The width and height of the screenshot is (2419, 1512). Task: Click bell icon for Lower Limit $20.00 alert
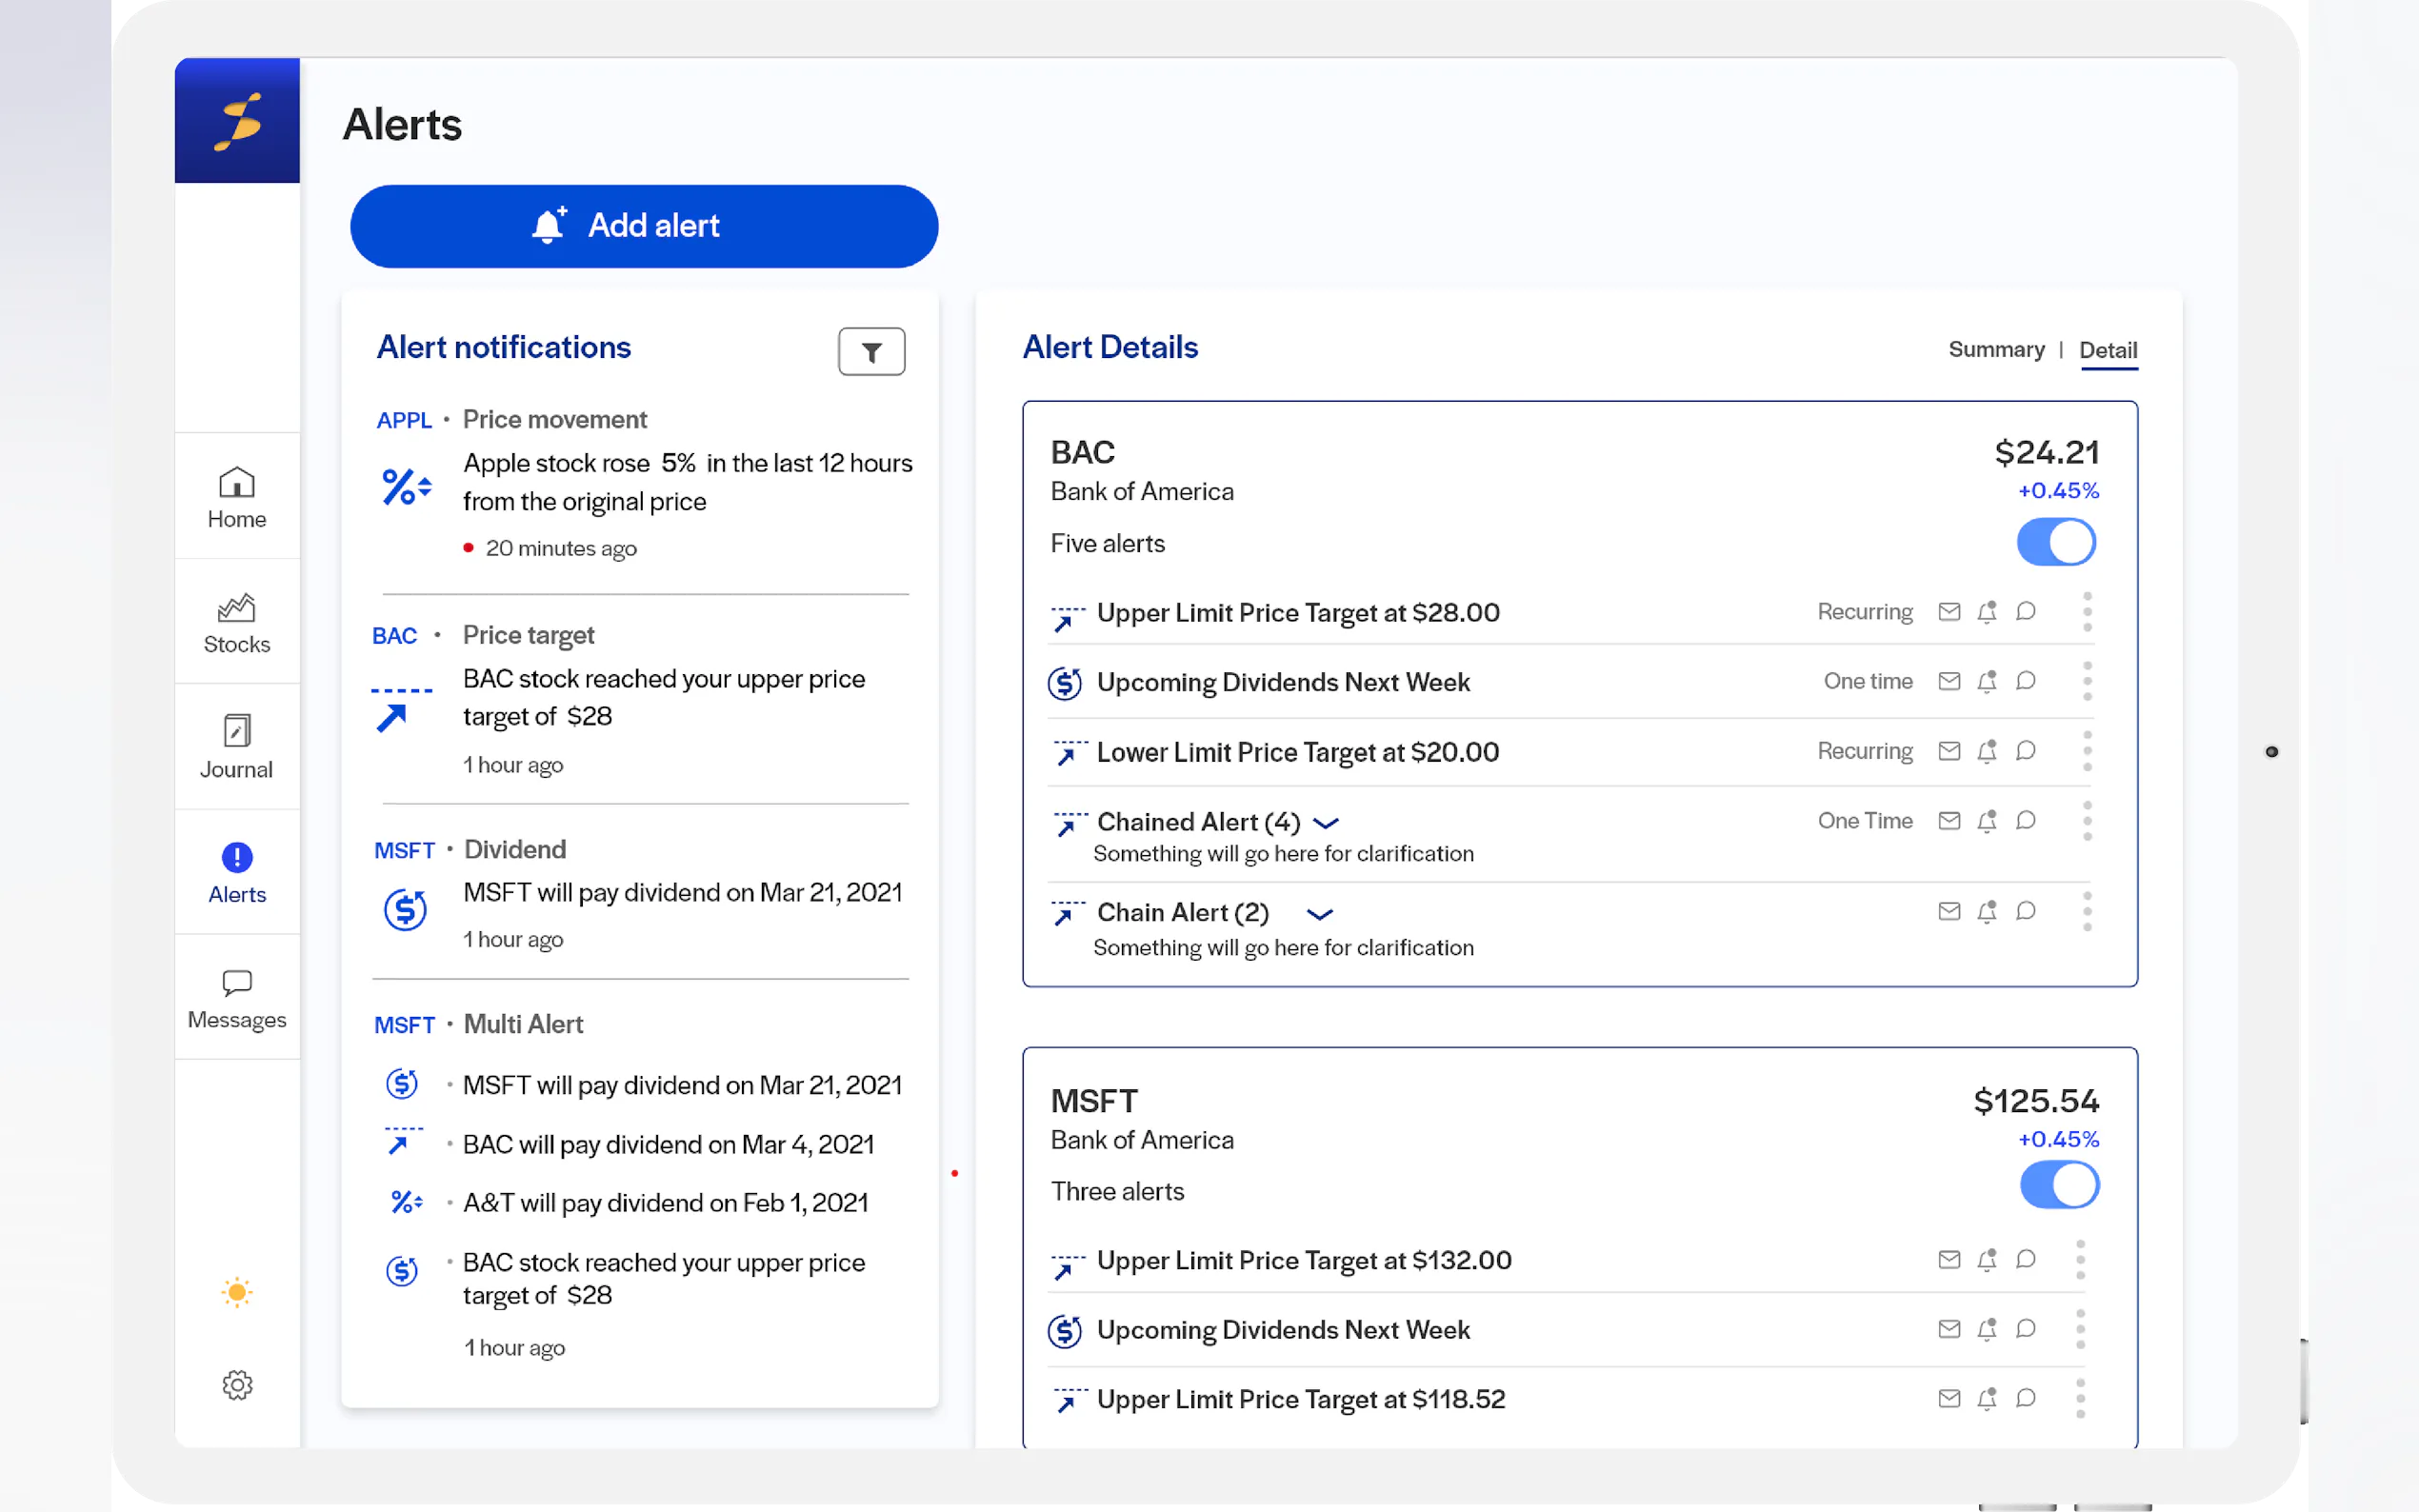[1987, 751]
